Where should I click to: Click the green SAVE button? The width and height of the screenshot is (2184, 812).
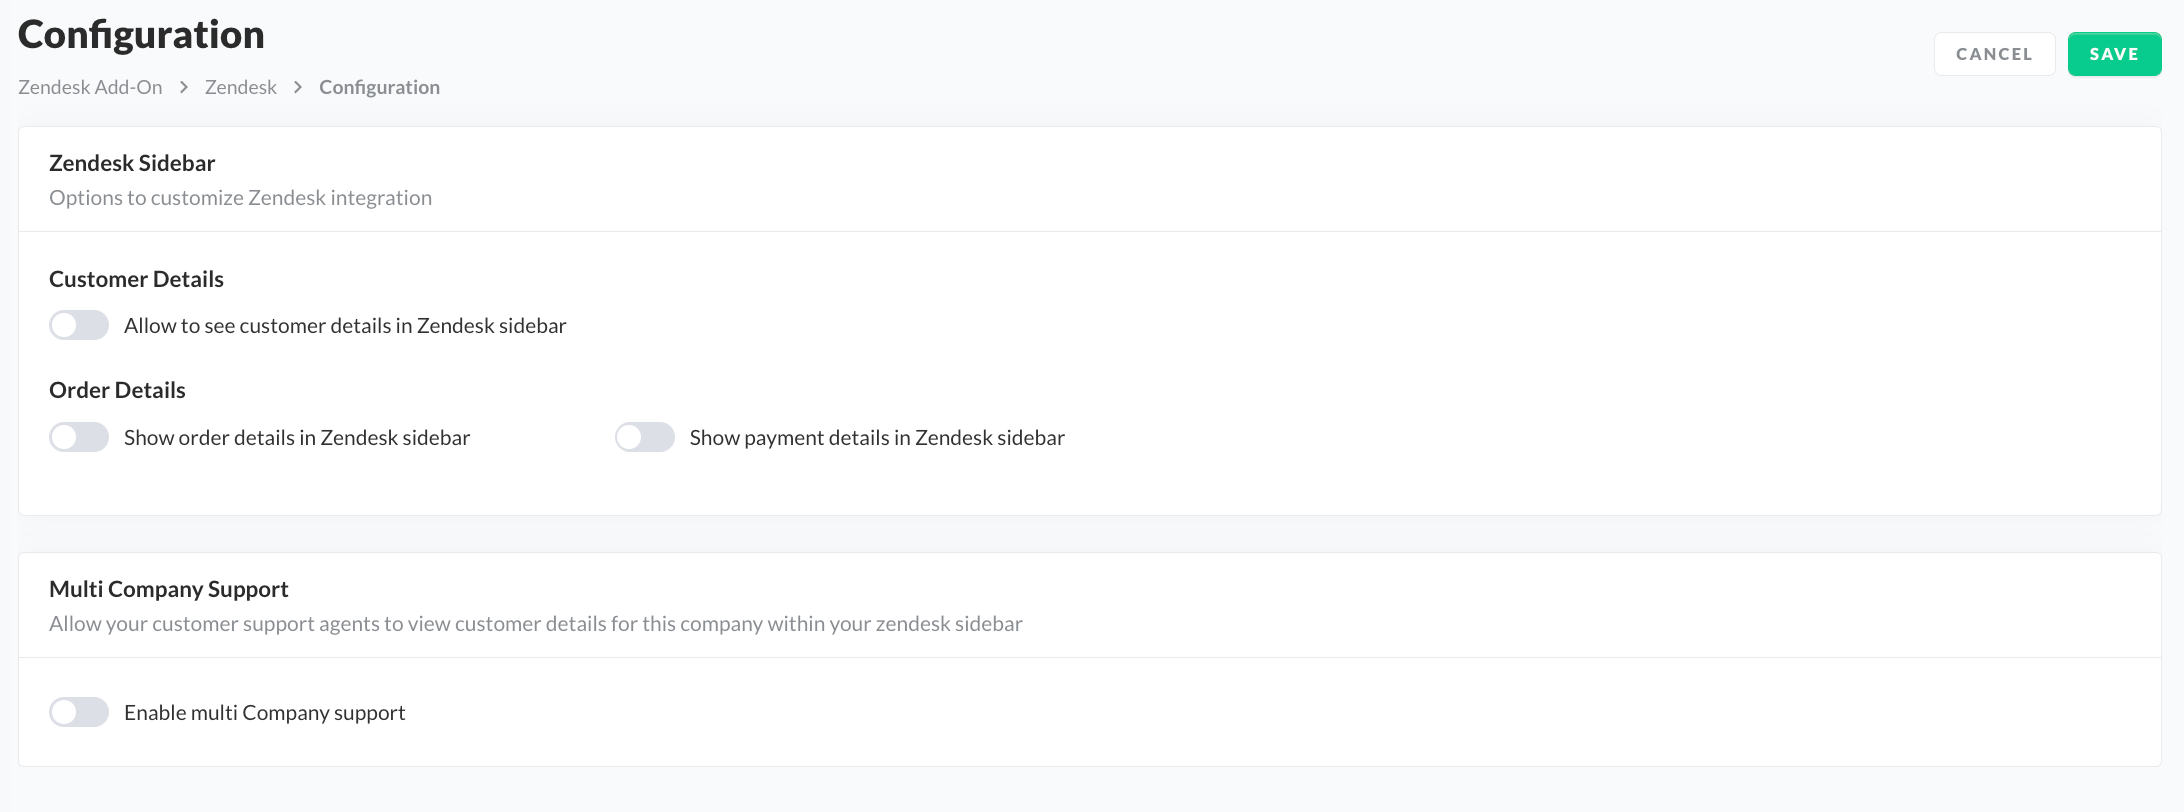[x=2114, y=54]
